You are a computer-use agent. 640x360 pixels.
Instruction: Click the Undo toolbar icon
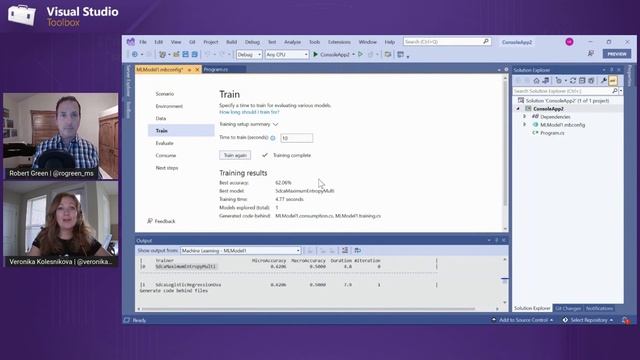pos(207,54)
